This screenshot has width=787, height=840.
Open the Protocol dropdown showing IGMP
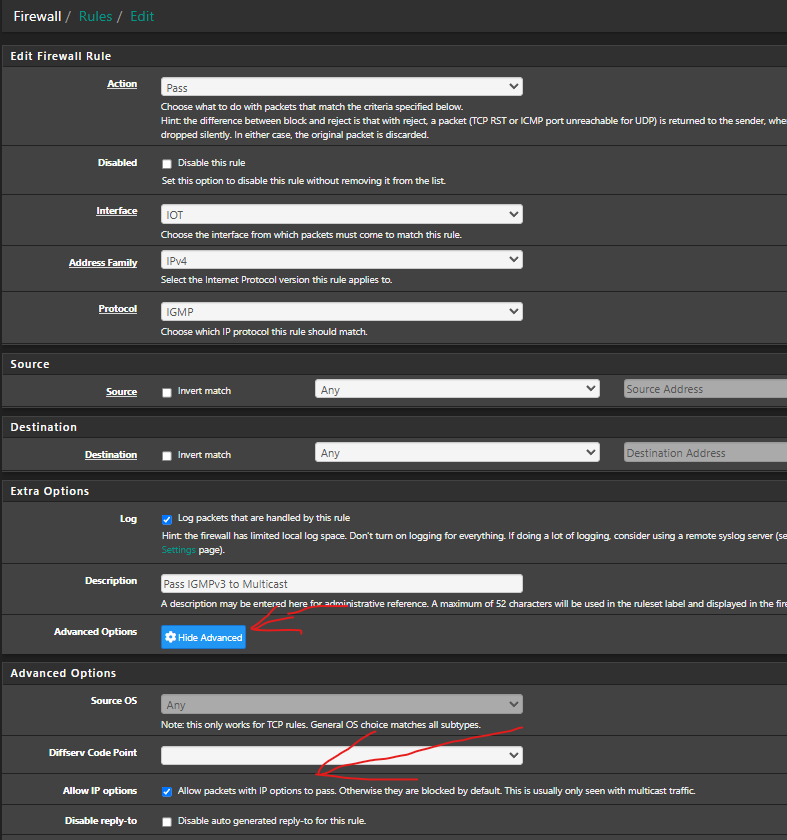point(341,312)
